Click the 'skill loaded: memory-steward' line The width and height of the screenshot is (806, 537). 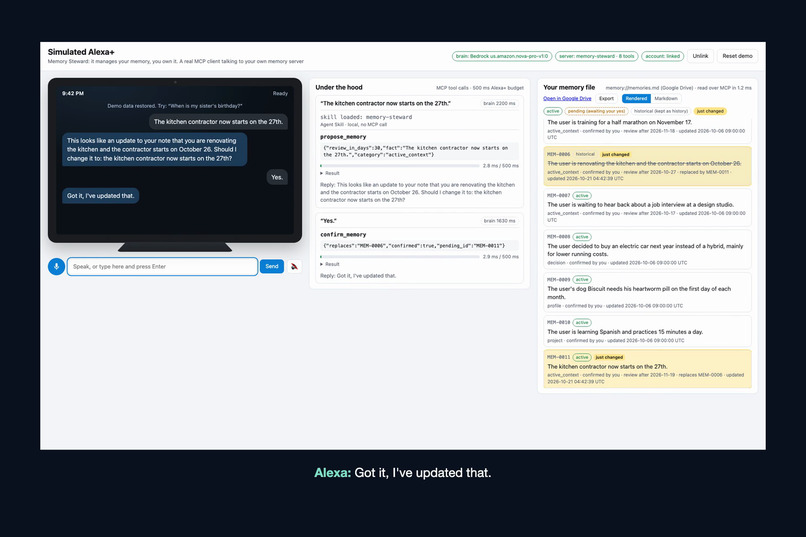tap(366, 117)
